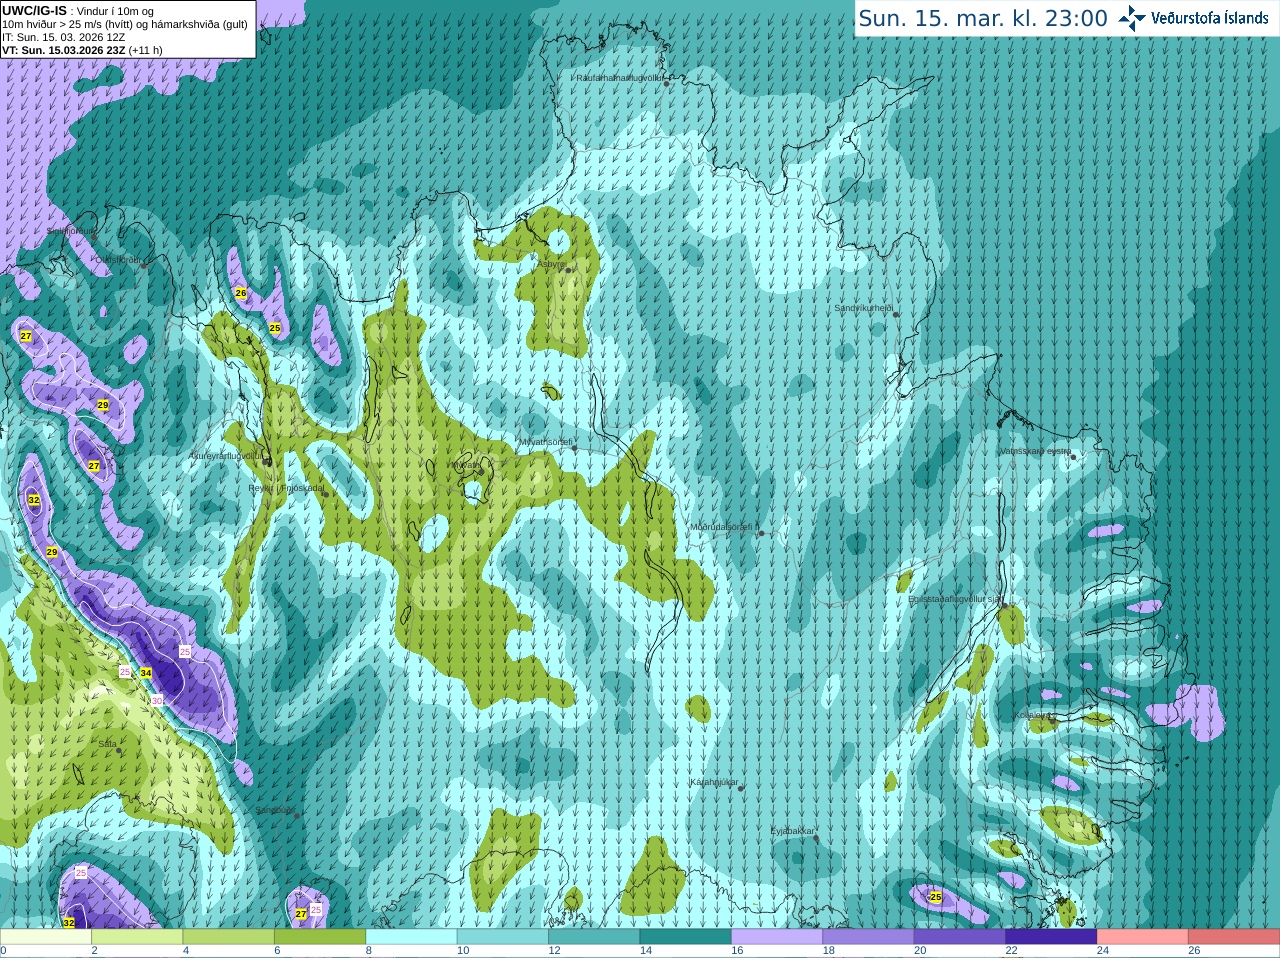Click the Sáta station label
Image resolution: width=1280 pixels, height=958 pixels.
[x=107, y=744]
